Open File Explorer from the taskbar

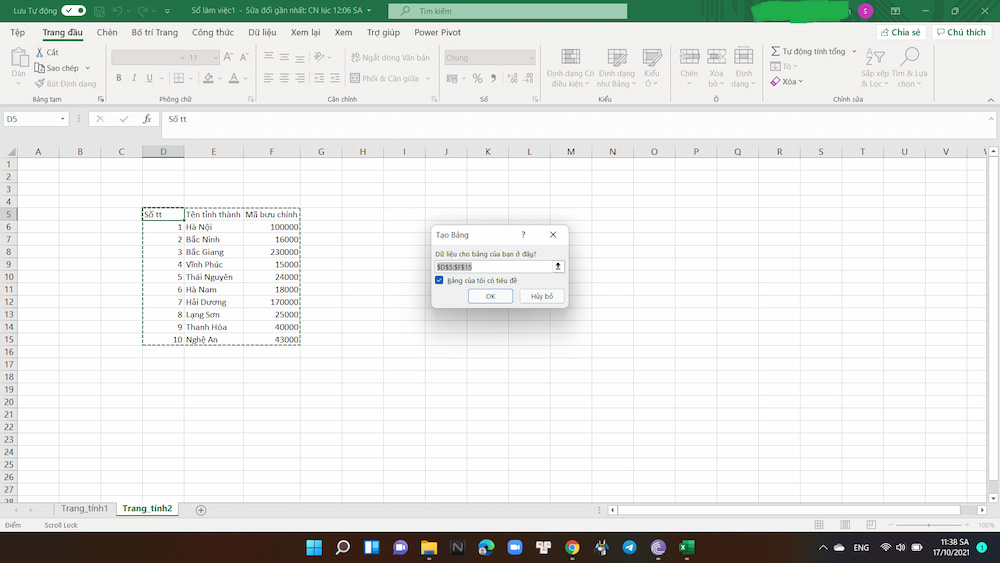tap(429, 547)
